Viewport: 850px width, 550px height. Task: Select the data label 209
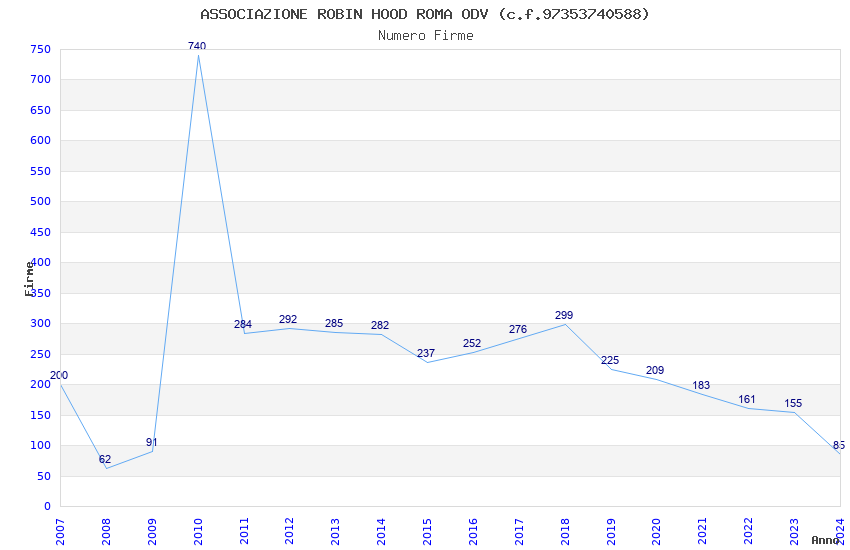click(655, 370)
